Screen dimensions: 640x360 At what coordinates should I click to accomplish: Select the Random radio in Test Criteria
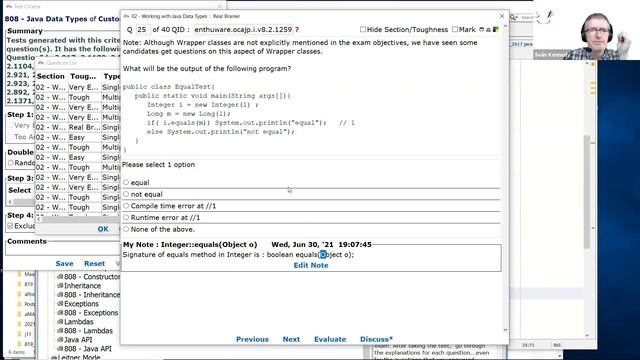coord(11,163)
